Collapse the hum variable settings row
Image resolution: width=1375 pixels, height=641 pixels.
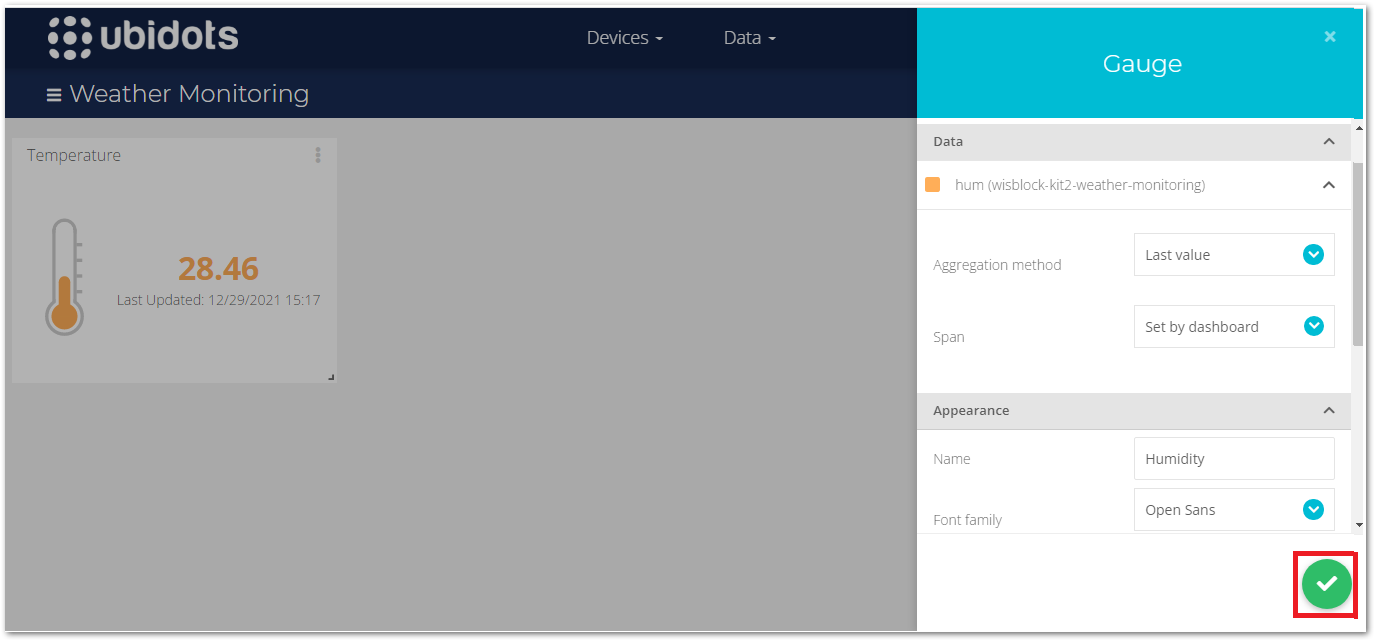click(1328, 185)
